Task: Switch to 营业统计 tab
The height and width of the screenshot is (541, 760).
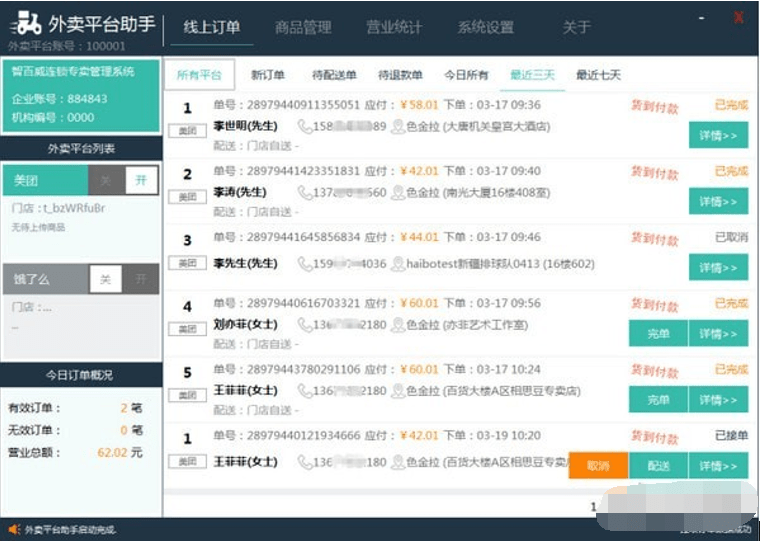Action: [x=394, y=27]
